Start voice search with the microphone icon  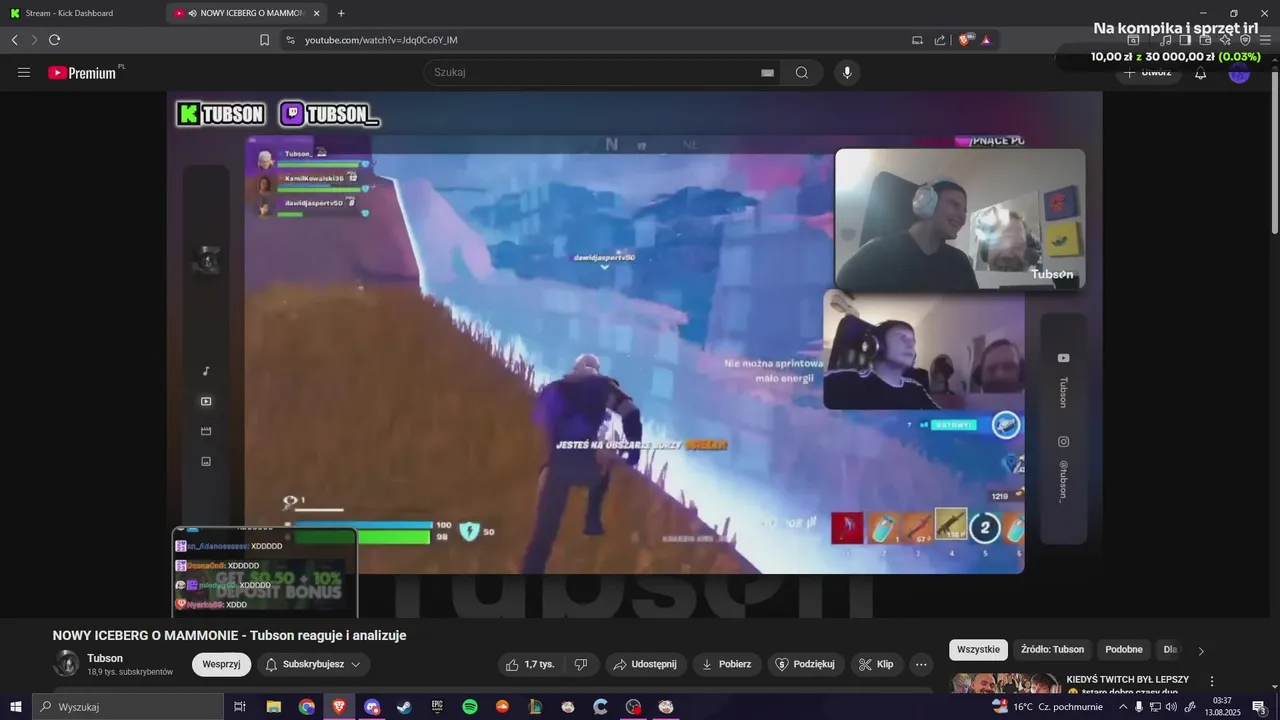coord(847,72)
